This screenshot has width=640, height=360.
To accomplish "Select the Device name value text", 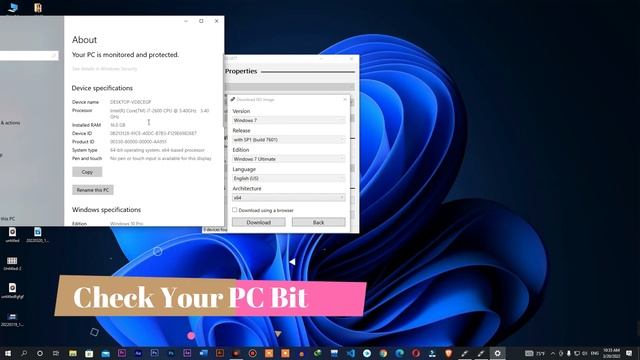I will (x=131, y=102).
